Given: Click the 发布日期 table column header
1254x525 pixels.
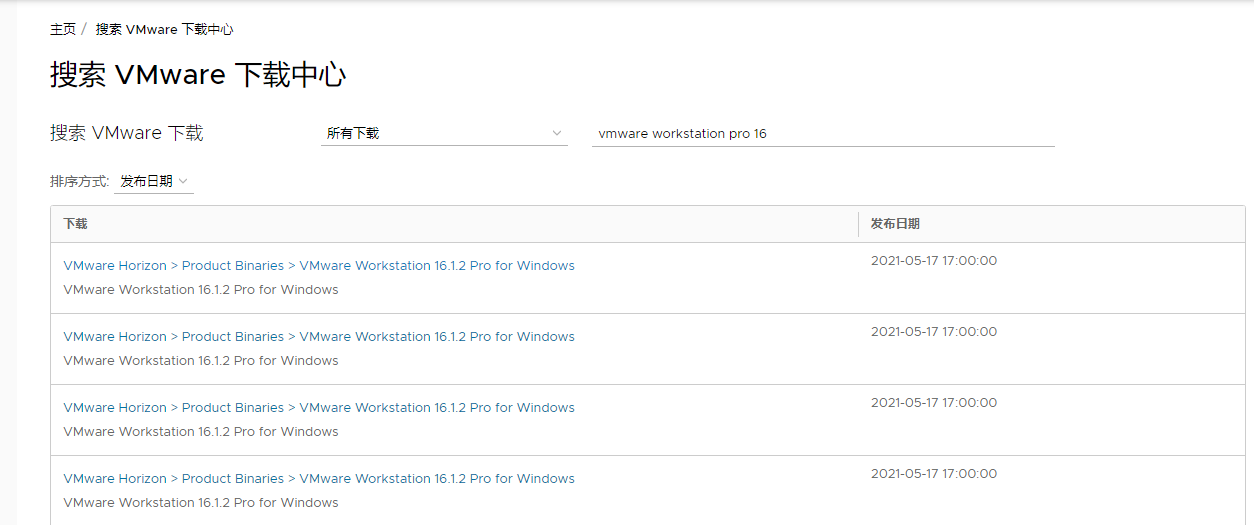Looking at the screenshot, I should 895,224.
